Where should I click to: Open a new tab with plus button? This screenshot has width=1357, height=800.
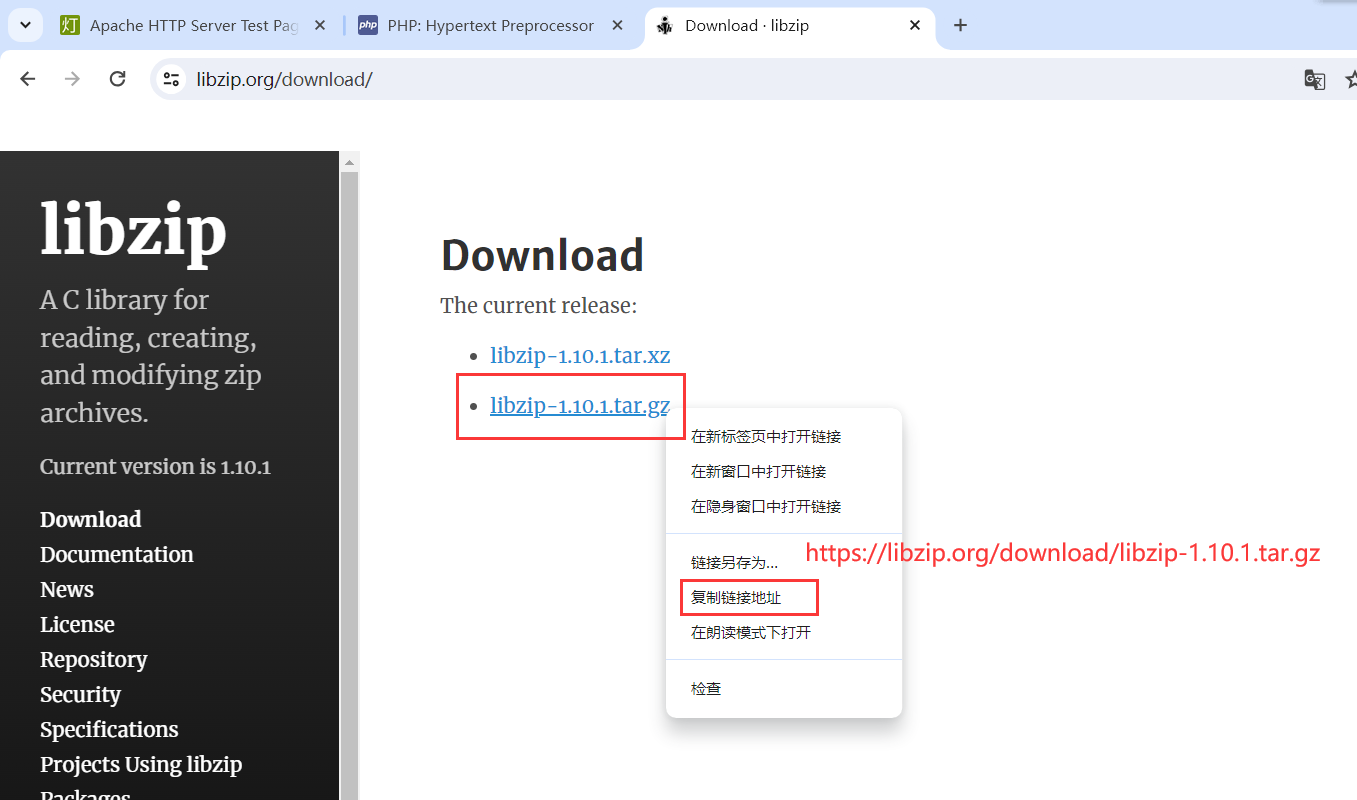point(960,26)
